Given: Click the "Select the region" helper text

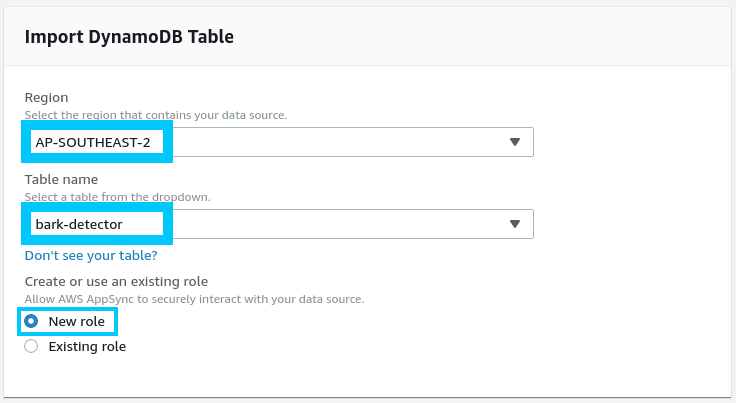Looking at the screenshot, I should pos(155,115).
